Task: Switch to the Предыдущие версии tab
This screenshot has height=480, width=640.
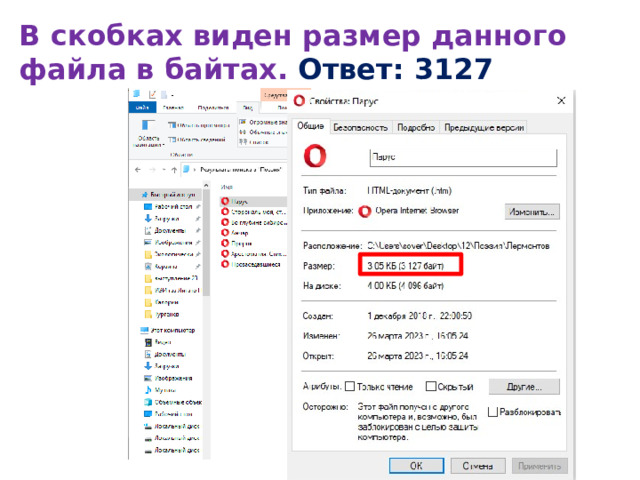Action: tap(484, 127)
